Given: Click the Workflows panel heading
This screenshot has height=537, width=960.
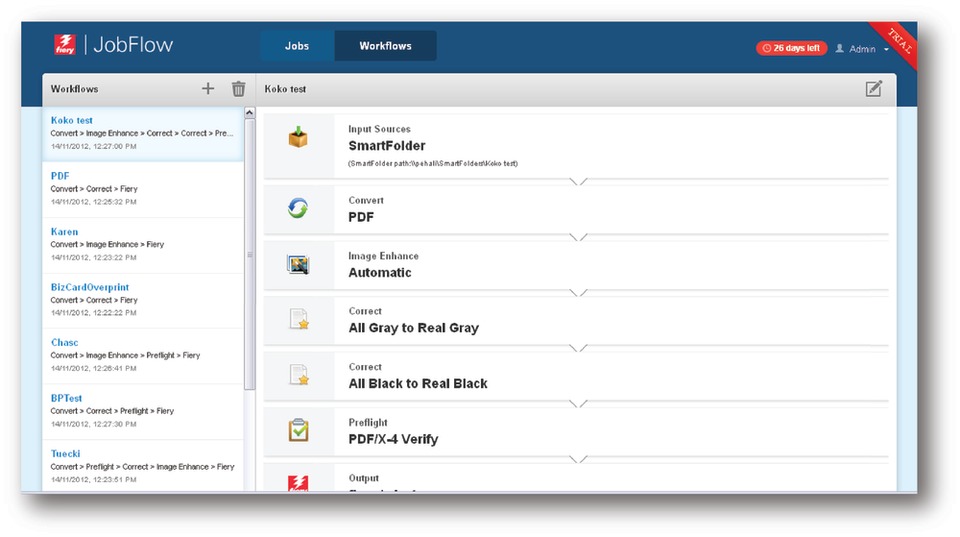Looking at the screenshot, I should point(75,89).
